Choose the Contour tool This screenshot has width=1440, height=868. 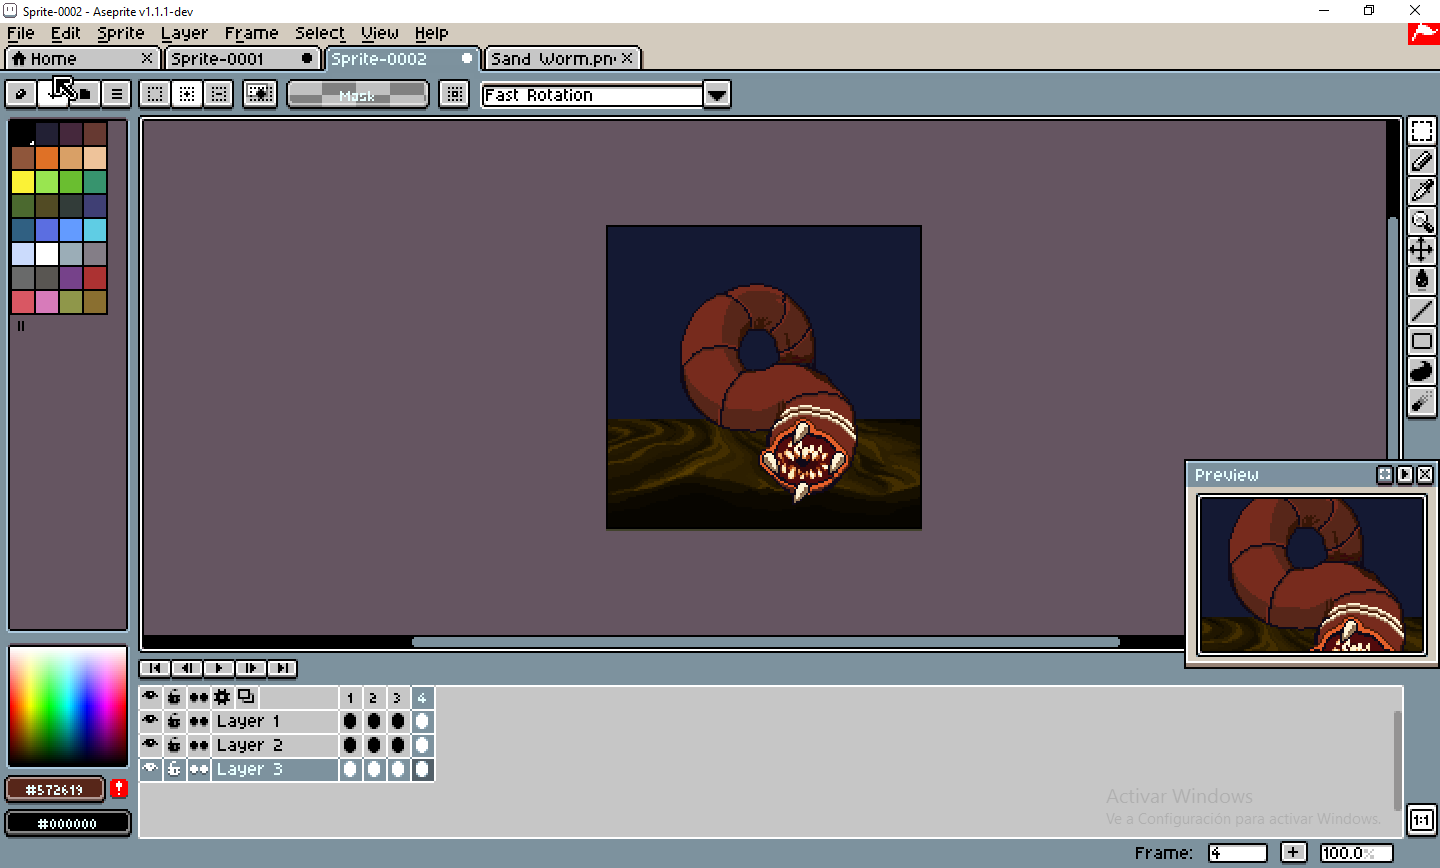click(x=1421, y=371)
